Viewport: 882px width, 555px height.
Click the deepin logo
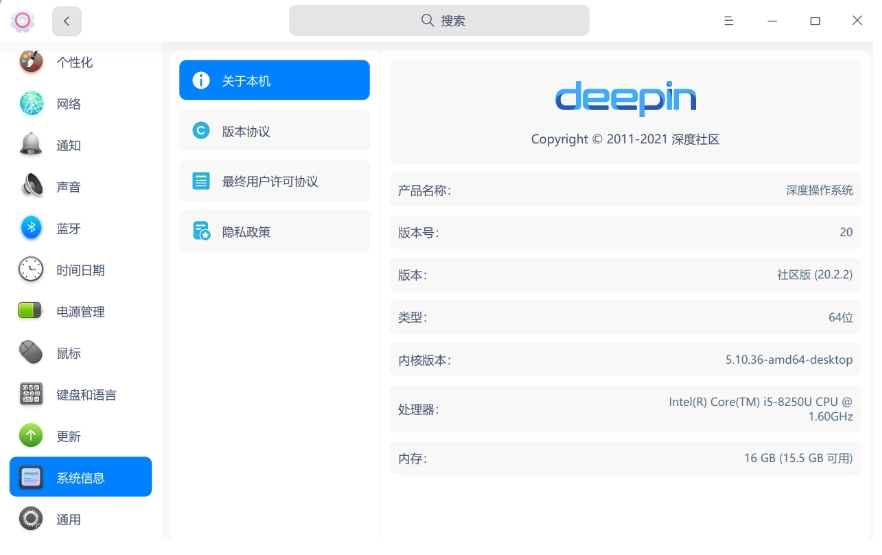point(626,98)
